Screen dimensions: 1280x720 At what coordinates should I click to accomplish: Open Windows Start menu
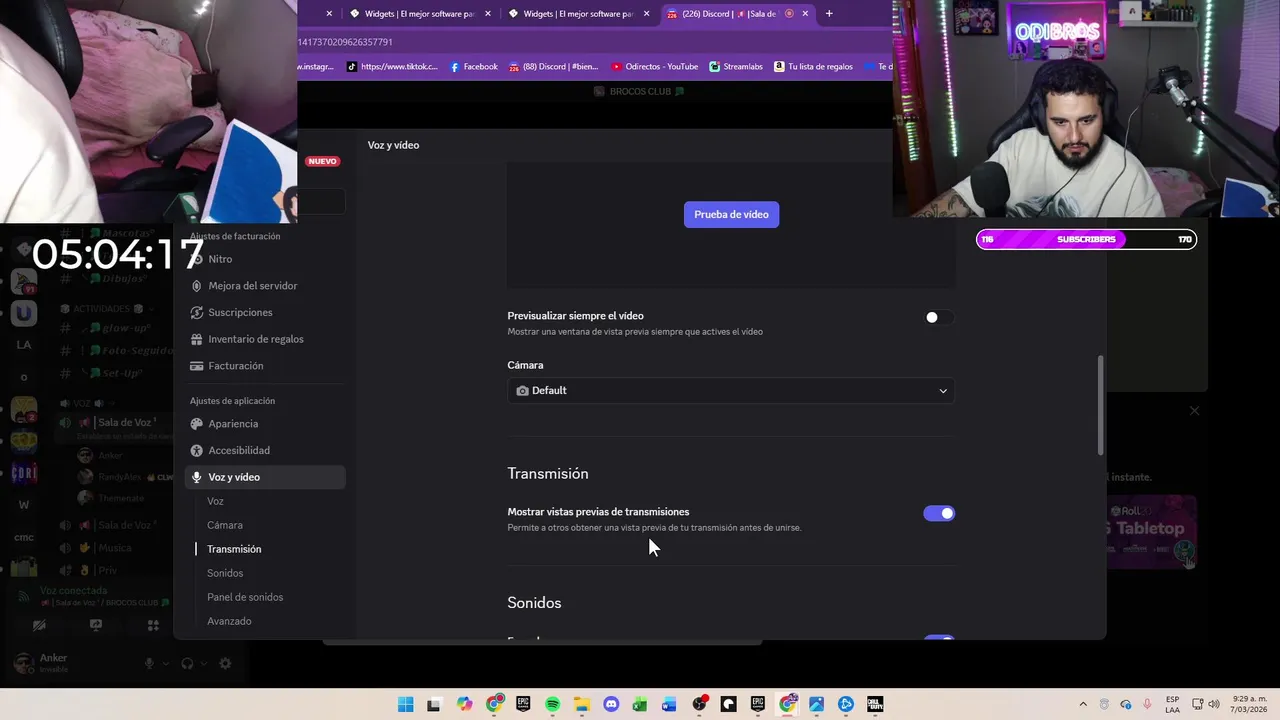point(405,704)
